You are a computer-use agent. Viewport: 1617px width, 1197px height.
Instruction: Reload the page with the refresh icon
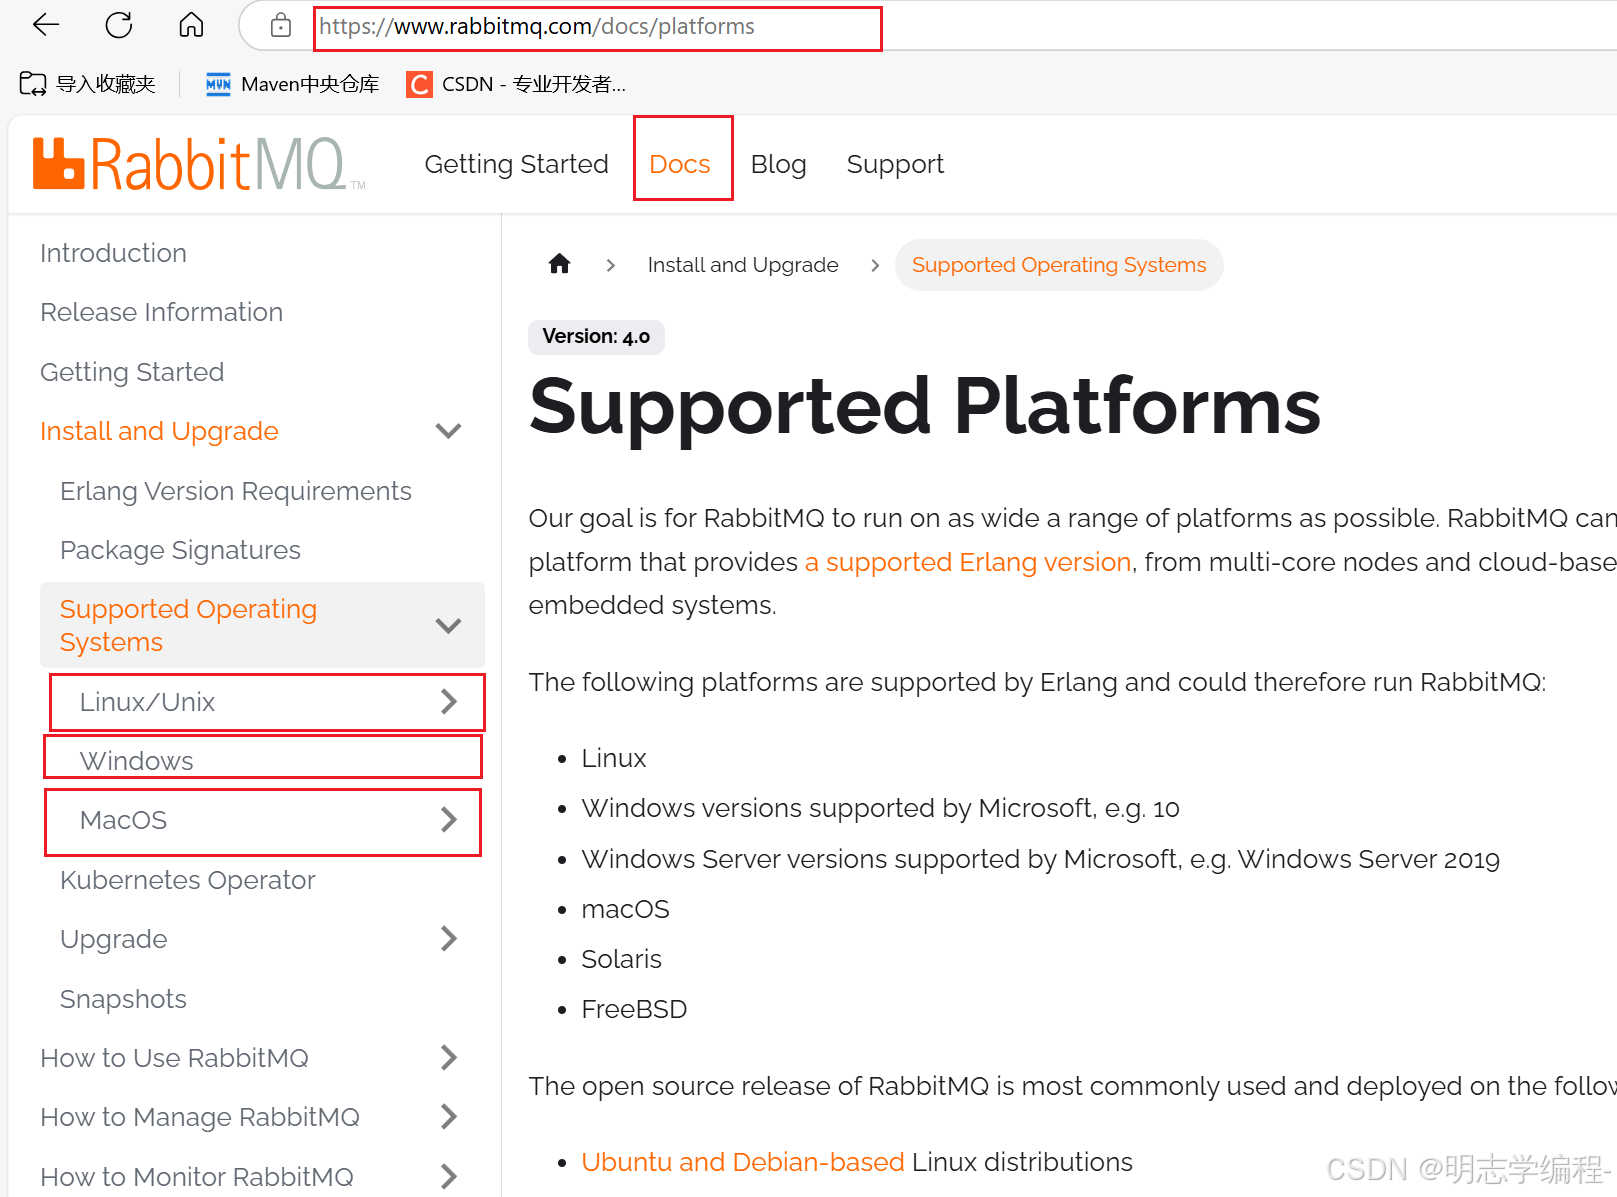[x=119, y=25]
